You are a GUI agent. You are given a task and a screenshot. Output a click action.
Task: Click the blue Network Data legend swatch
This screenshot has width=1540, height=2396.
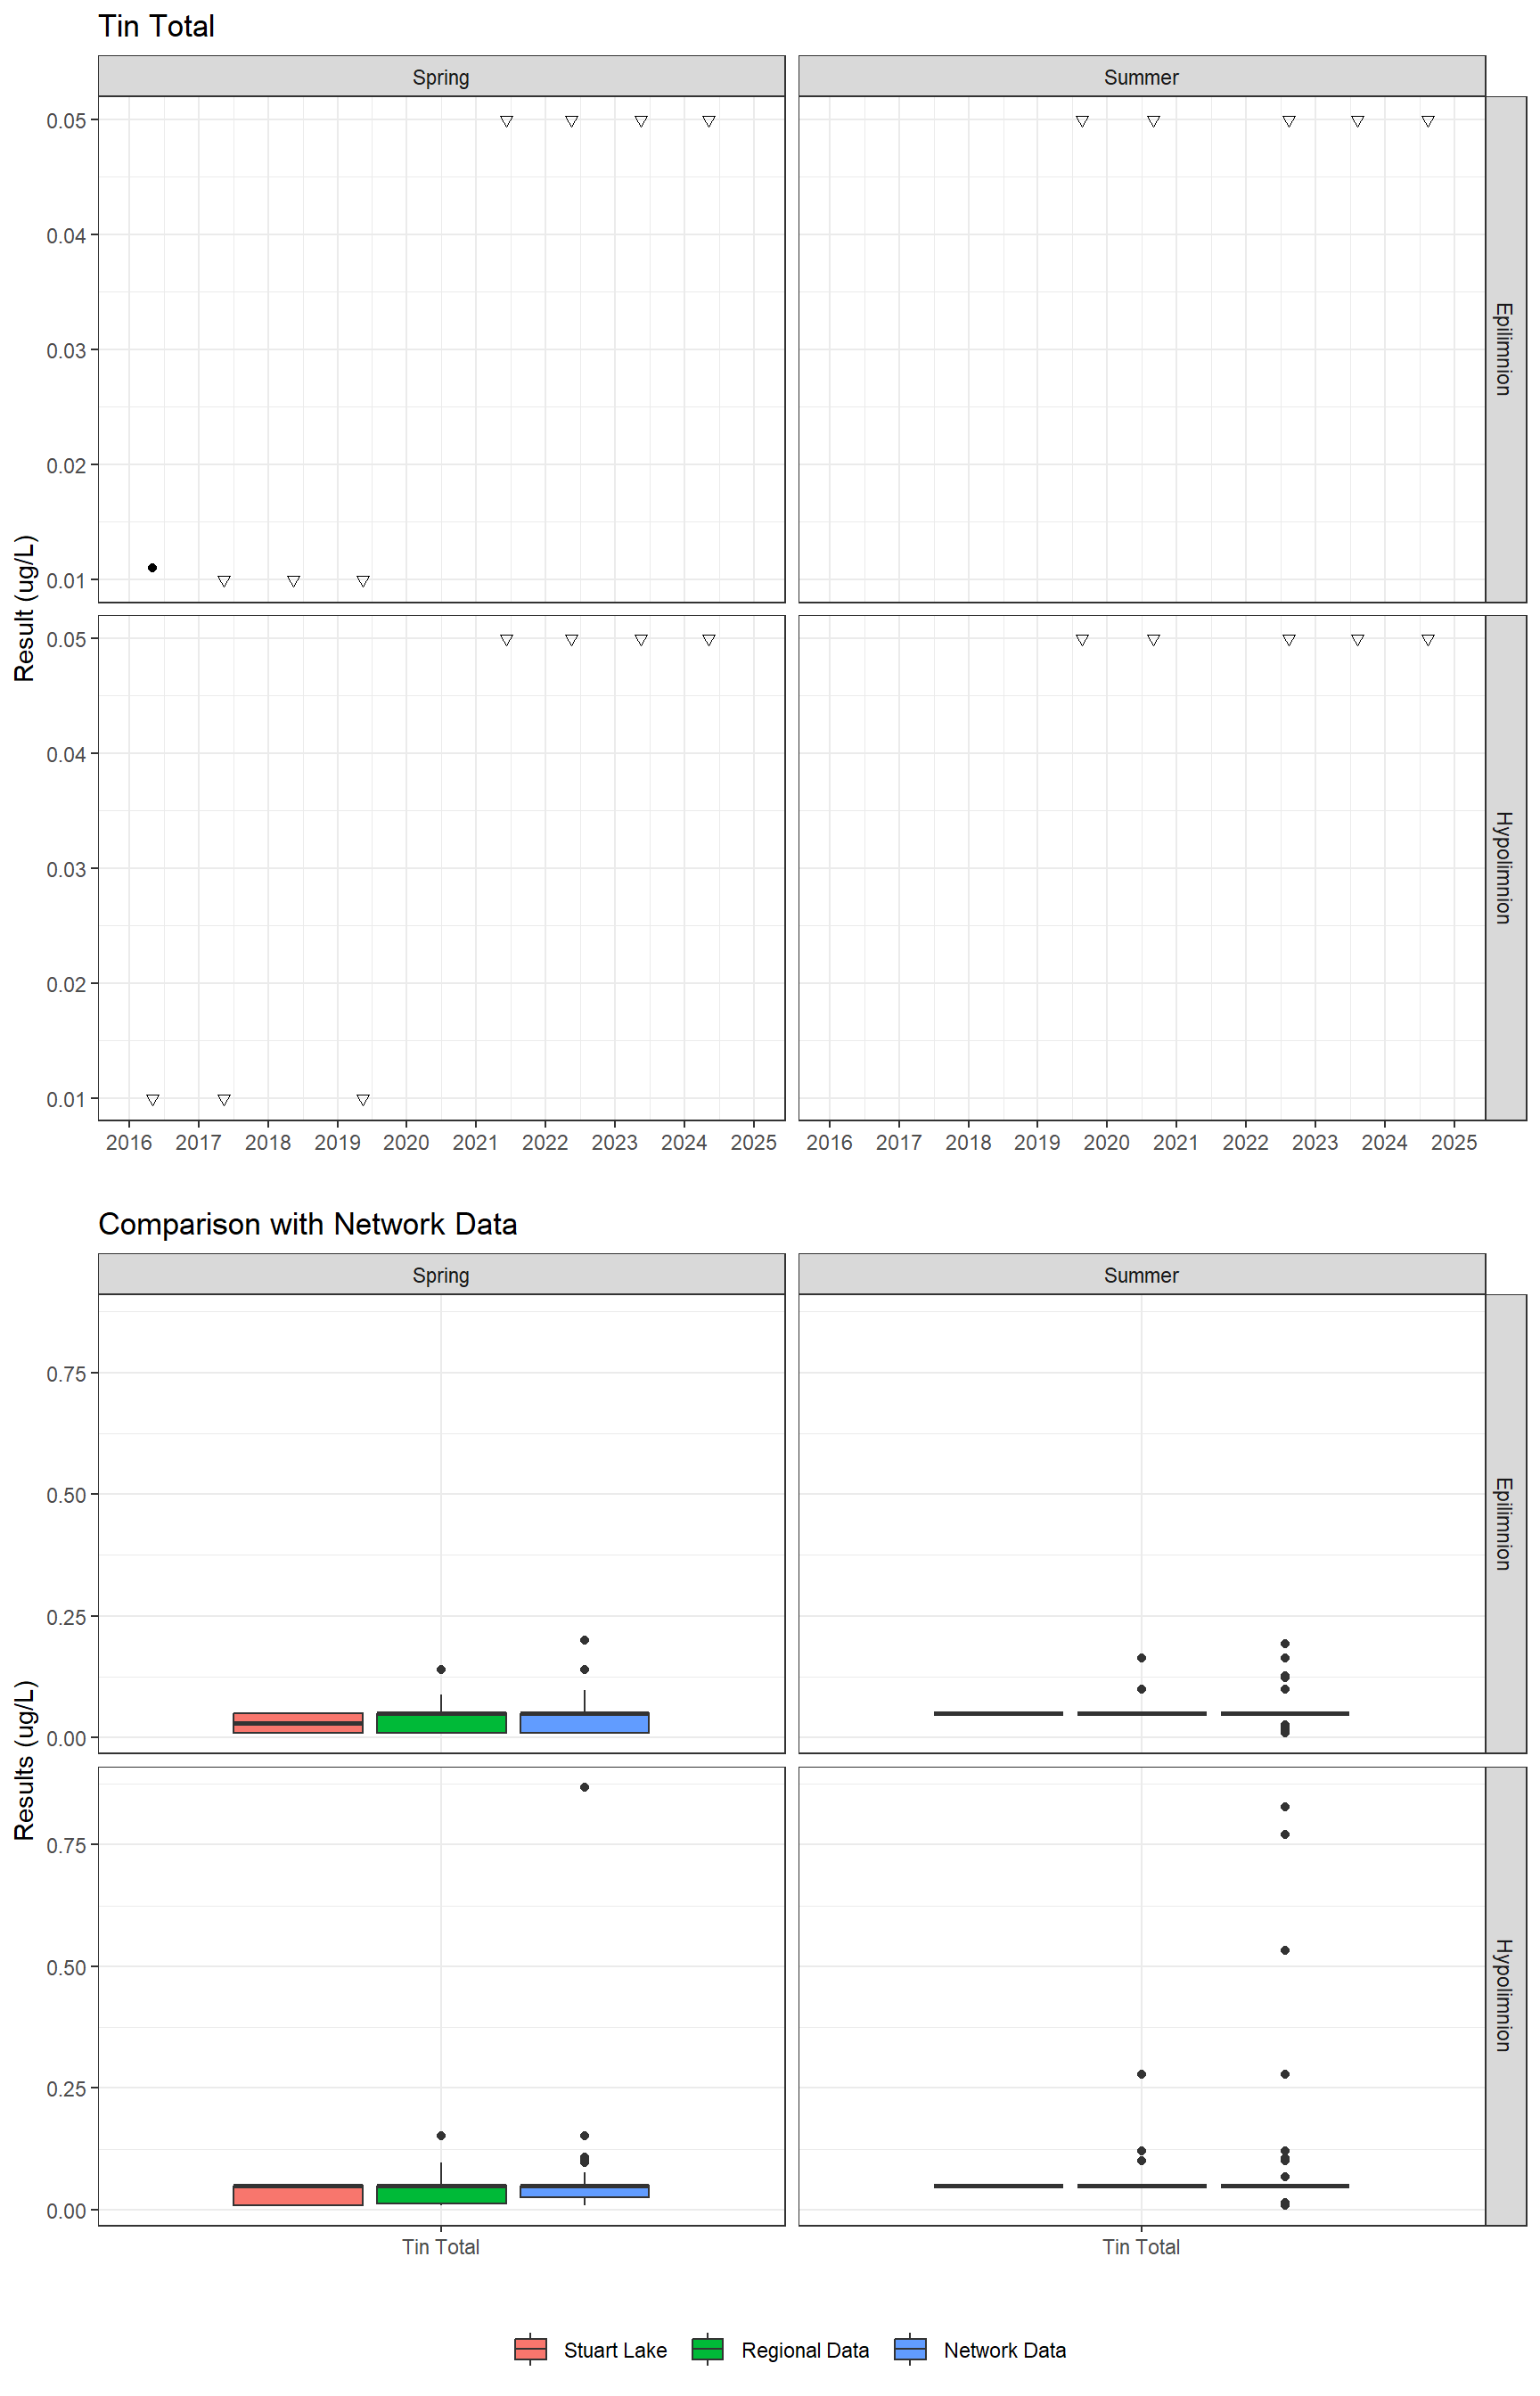(x=910, y=2349)
